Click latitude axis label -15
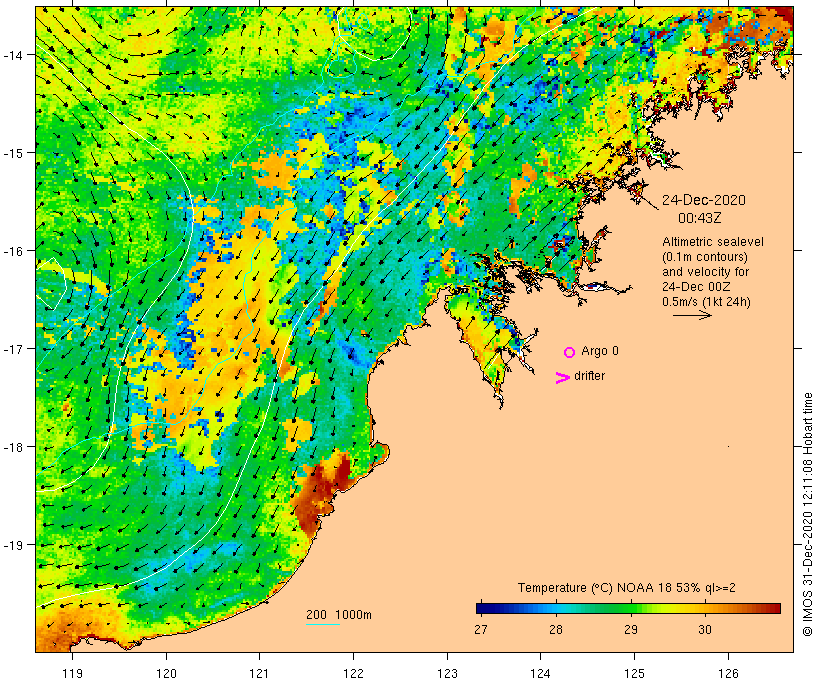 tap(12, 153)
